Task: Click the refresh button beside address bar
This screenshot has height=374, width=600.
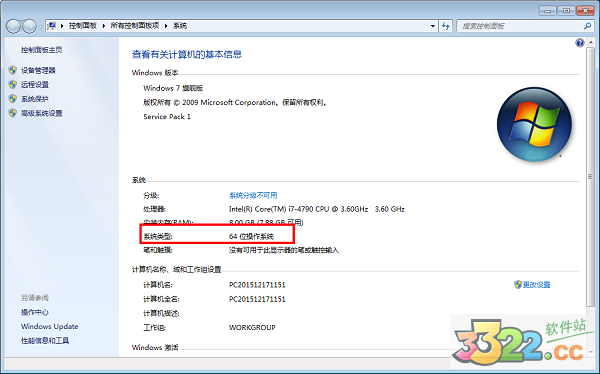Action: coord(446,26)
